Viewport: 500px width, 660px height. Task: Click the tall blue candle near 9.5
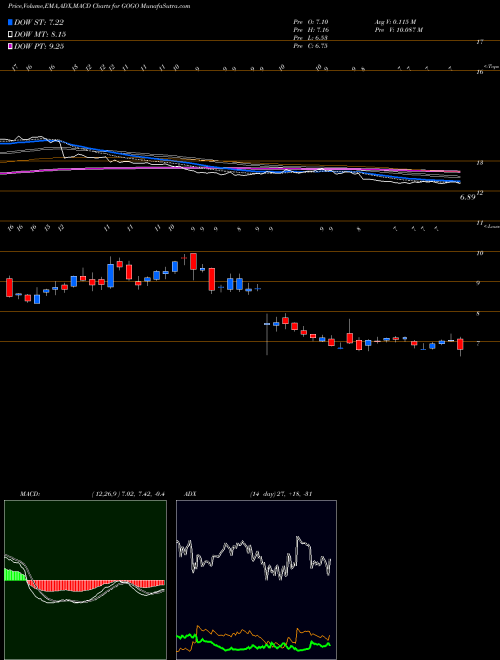111,276
